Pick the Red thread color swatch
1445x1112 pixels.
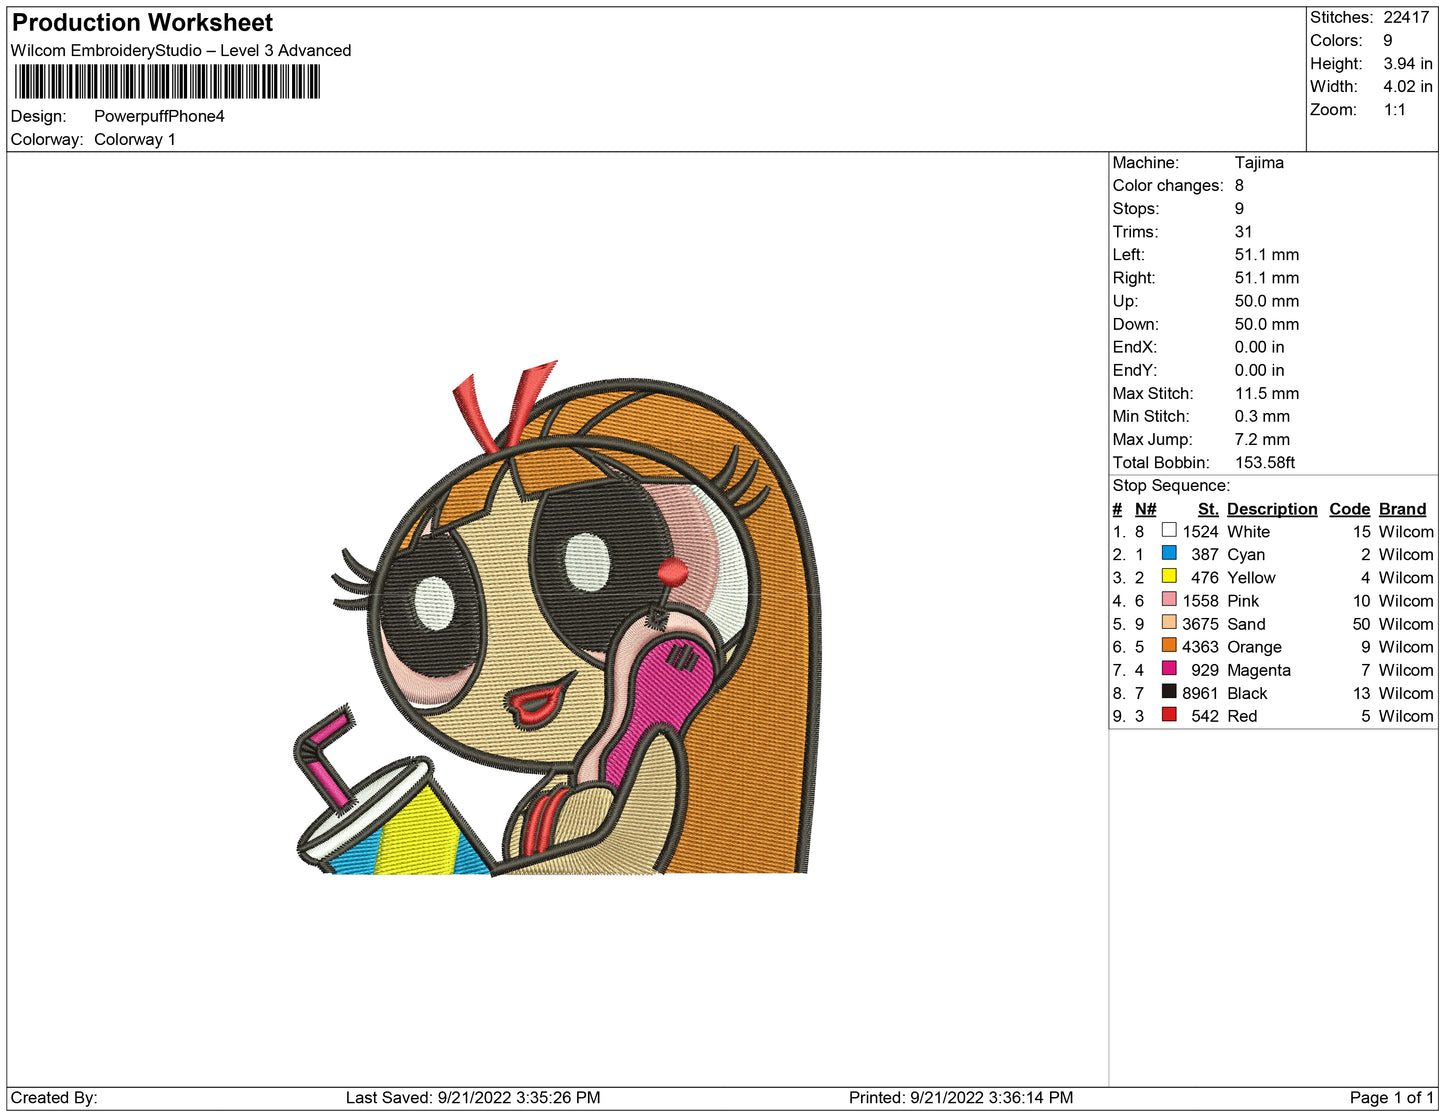click(1169, 714)
